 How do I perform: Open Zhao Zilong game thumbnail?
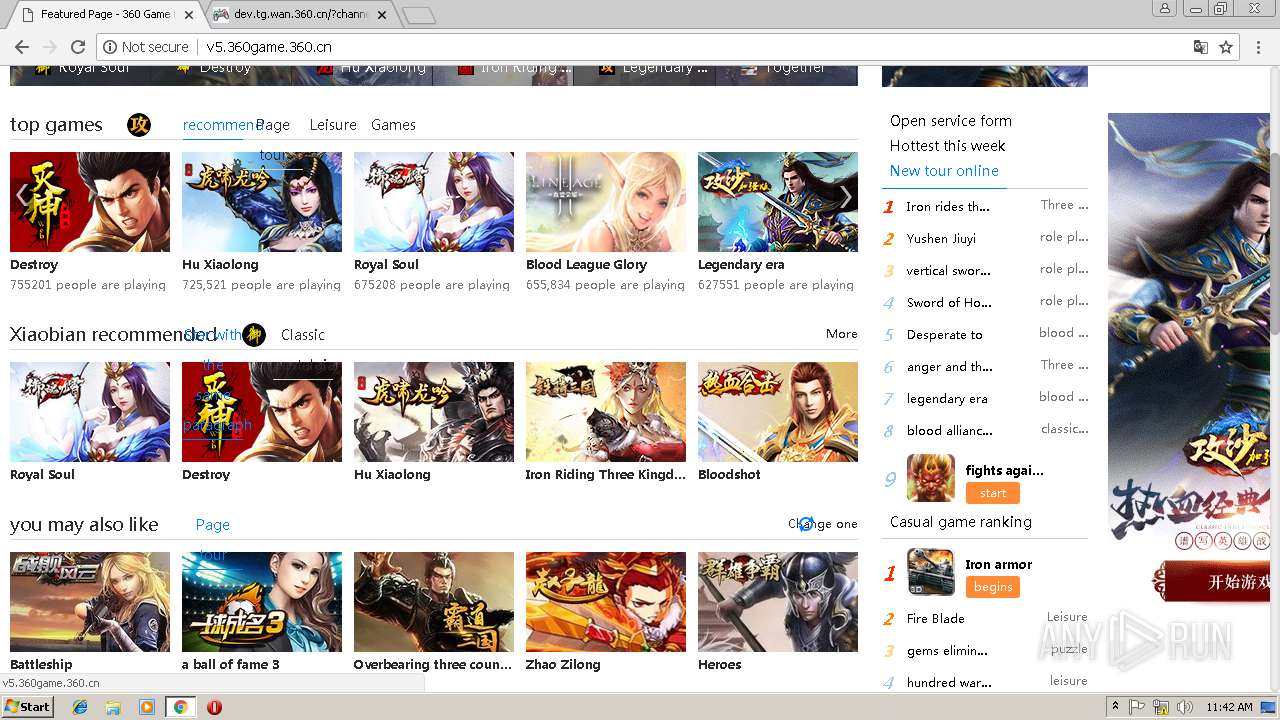(x=606, y=602)
